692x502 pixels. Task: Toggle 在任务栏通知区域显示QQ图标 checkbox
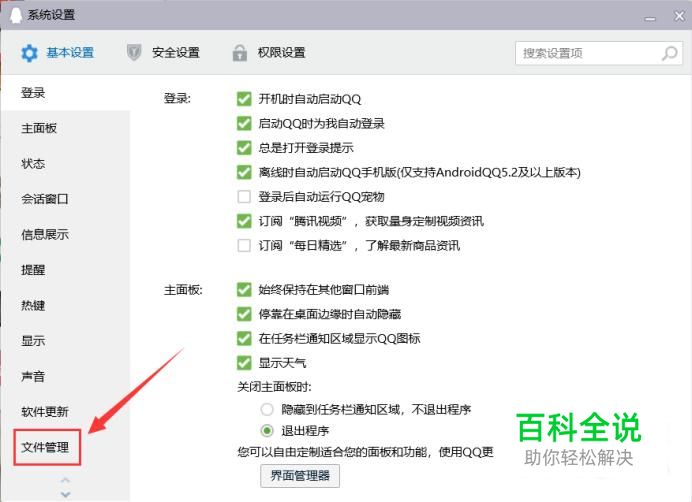(244, 338)
